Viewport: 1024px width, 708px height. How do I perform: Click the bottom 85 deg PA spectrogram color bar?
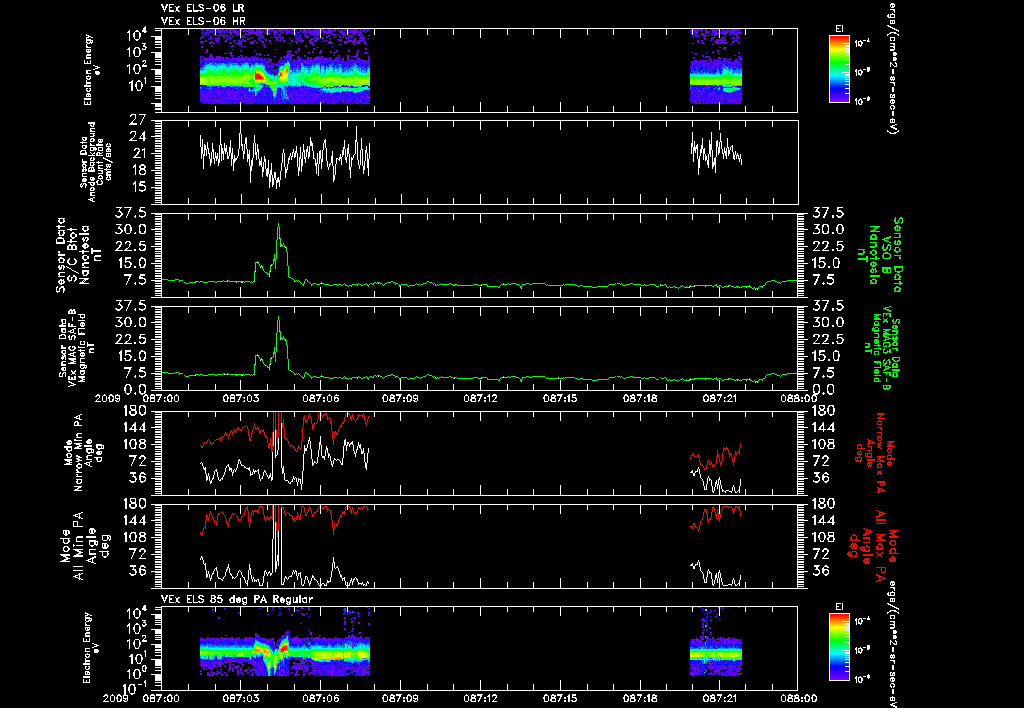point(839,647)
